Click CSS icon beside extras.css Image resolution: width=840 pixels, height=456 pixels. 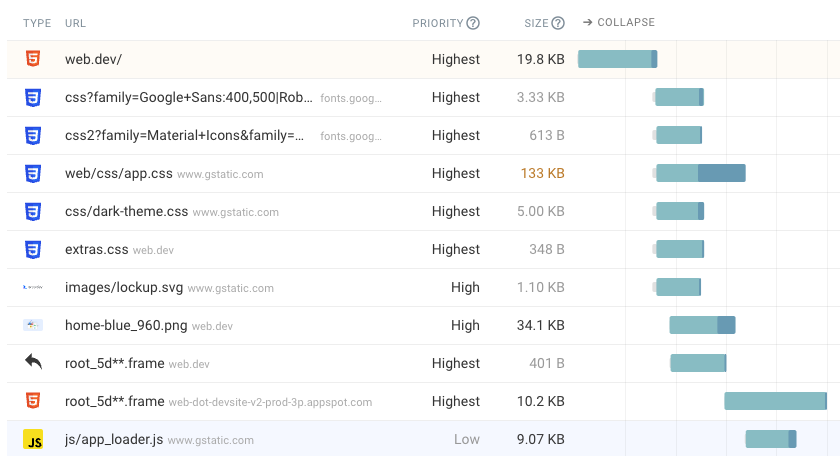pyautogui.click(x=33, y=250)
